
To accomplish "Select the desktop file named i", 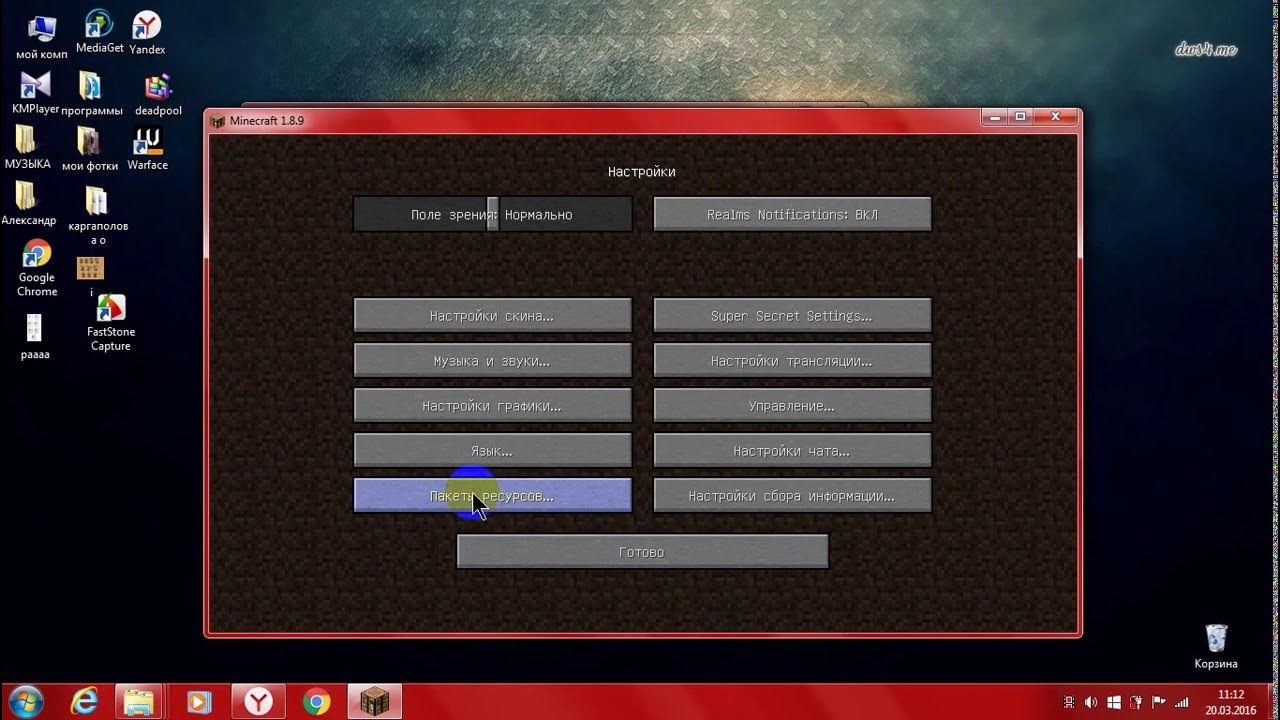I will (x=91, y=277).
